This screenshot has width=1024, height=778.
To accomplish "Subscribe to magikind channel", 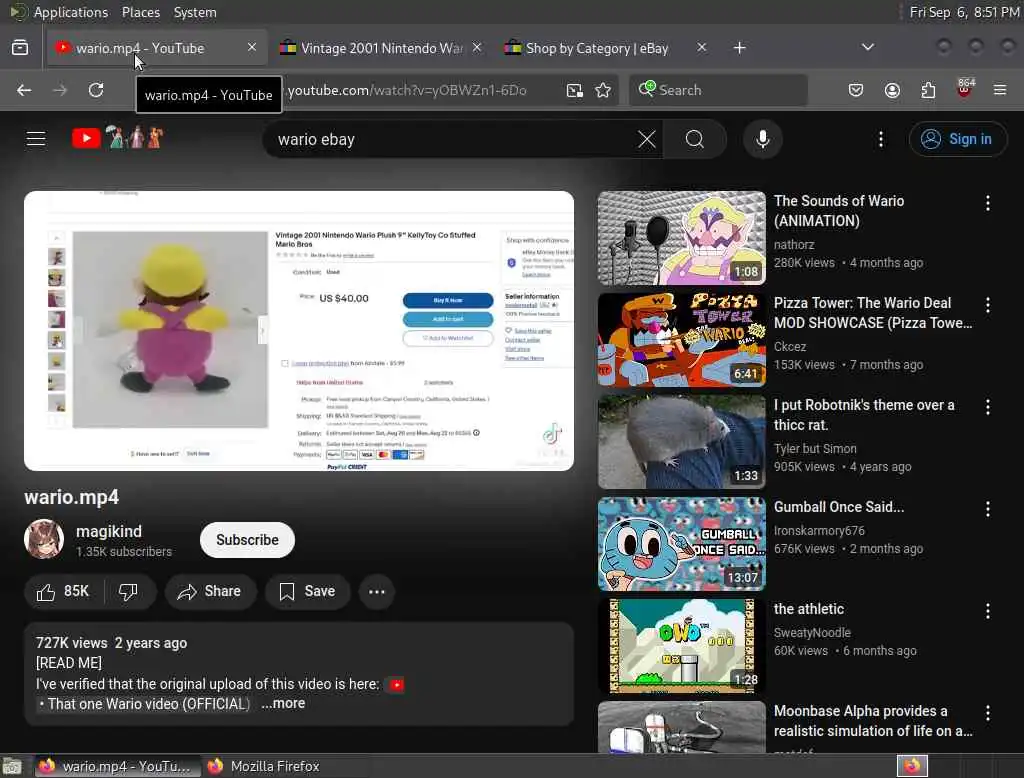I will tap(247, 540).
